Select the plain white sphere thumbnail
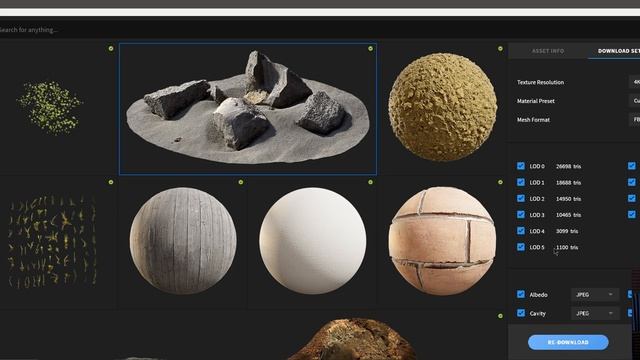The image size is (640, 360). pyautogui.click(x=313, y=241)
